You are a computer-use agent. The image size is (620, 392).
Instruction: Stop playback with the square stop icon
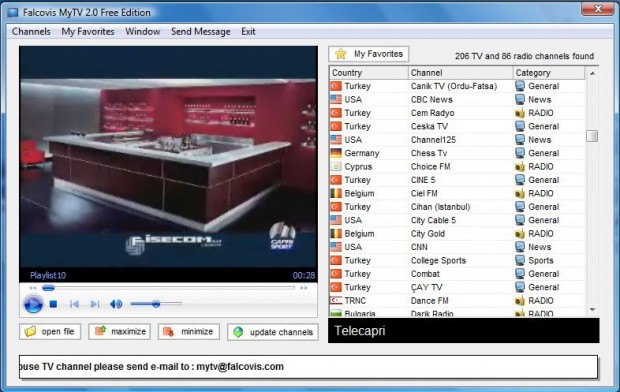53,304
